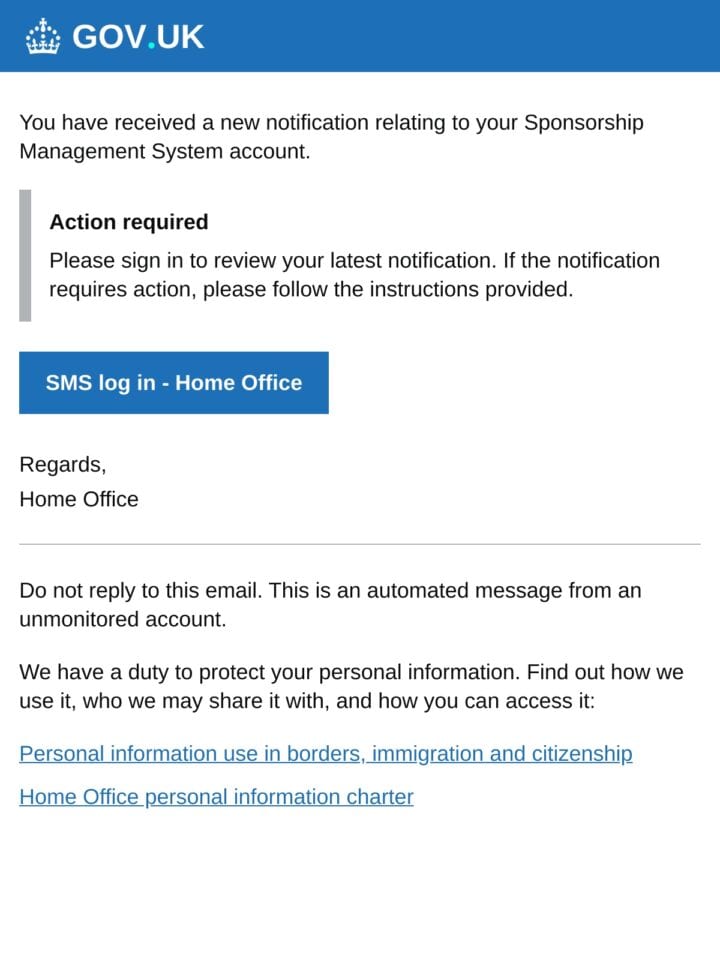Click 'requires action, please follow the instructions' line

(311, 289)
